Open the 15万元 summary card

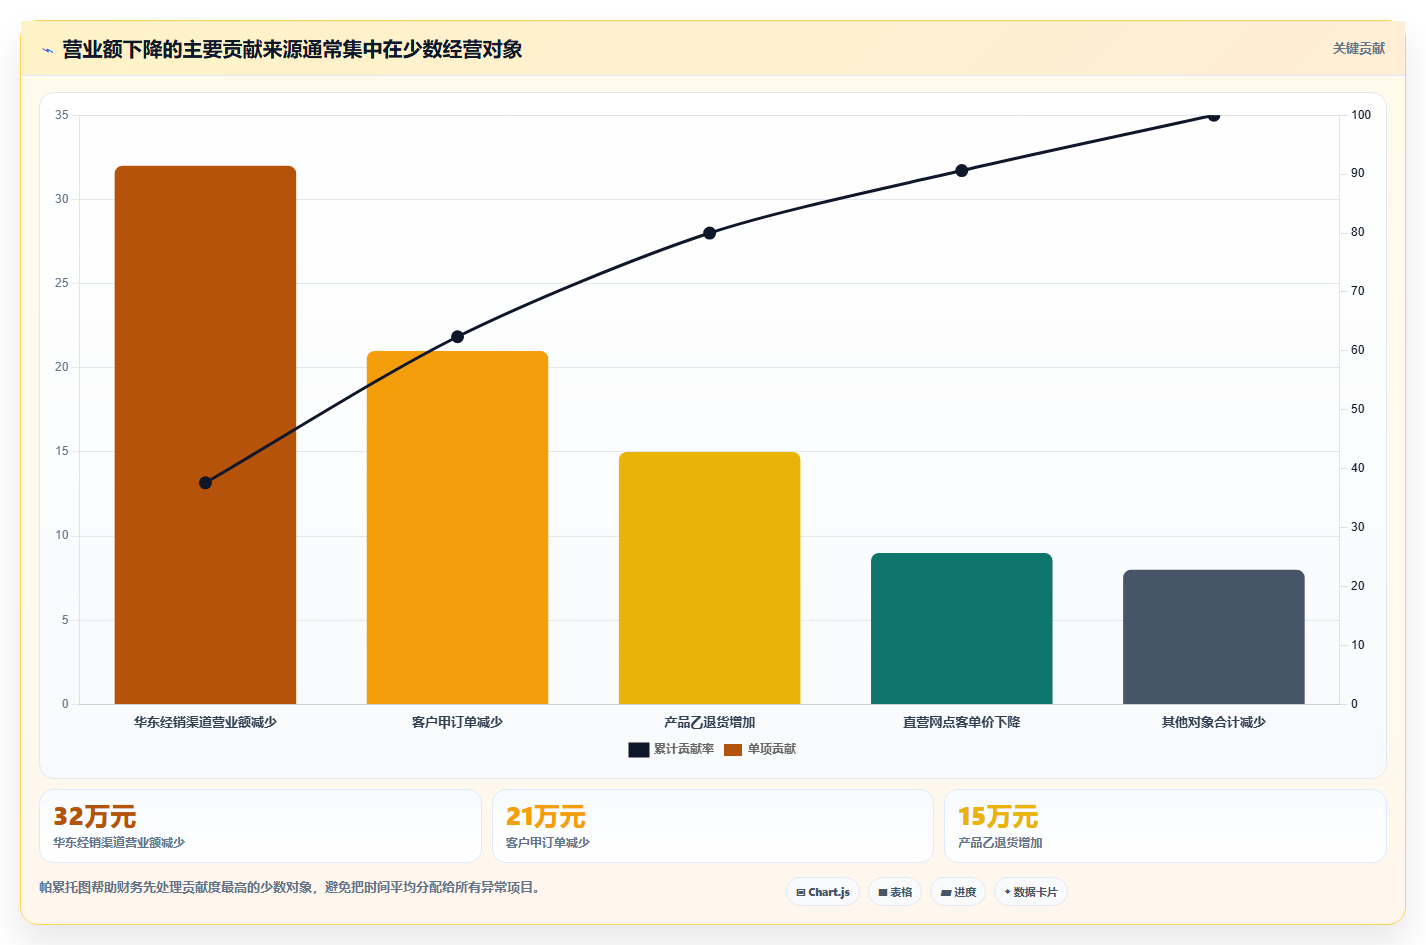(1165, 826)
